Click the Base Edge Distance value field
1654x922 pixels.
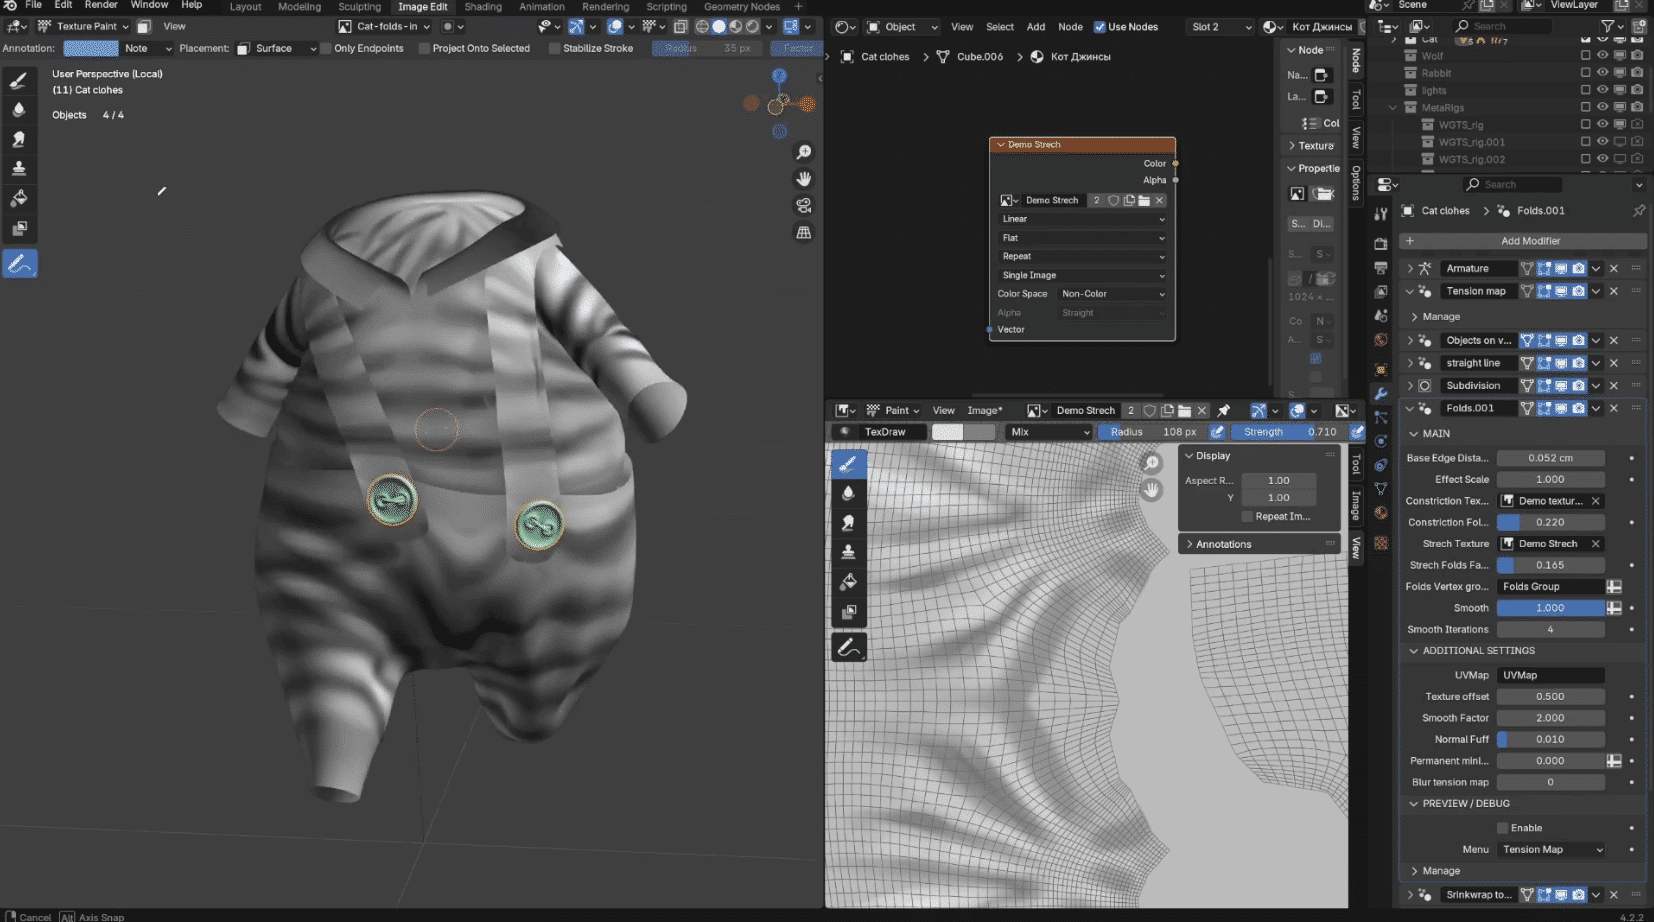(x=1549, y=458)
